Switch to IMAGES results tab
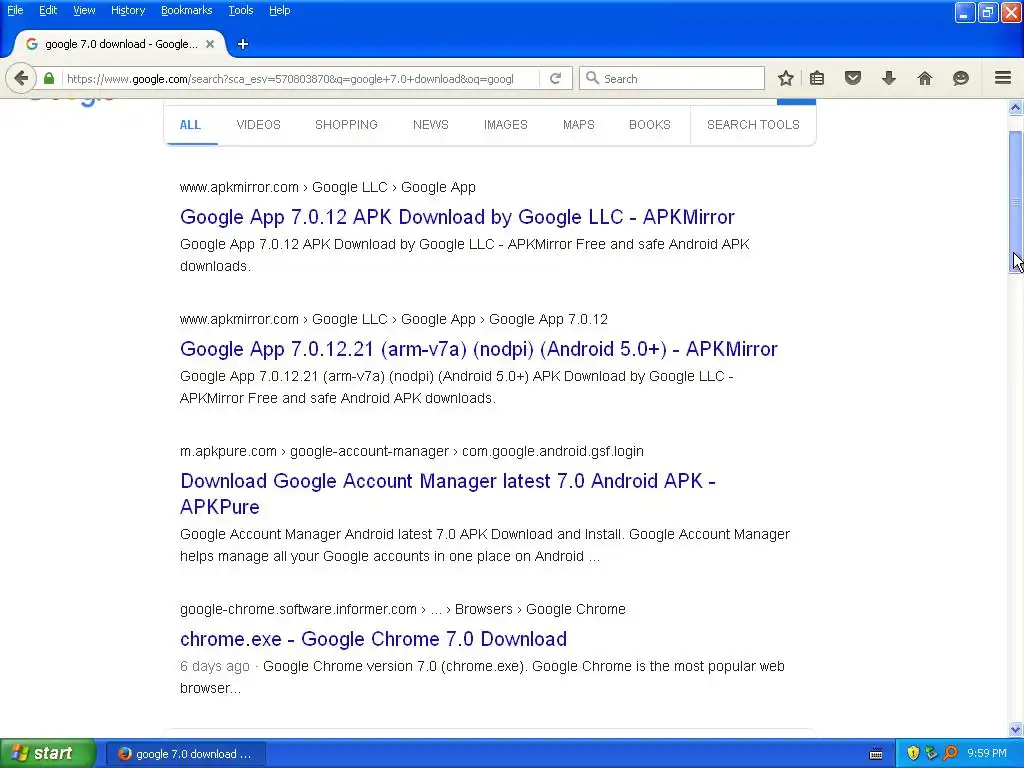This screenshot has height=768, width=1024. point(505,125)
